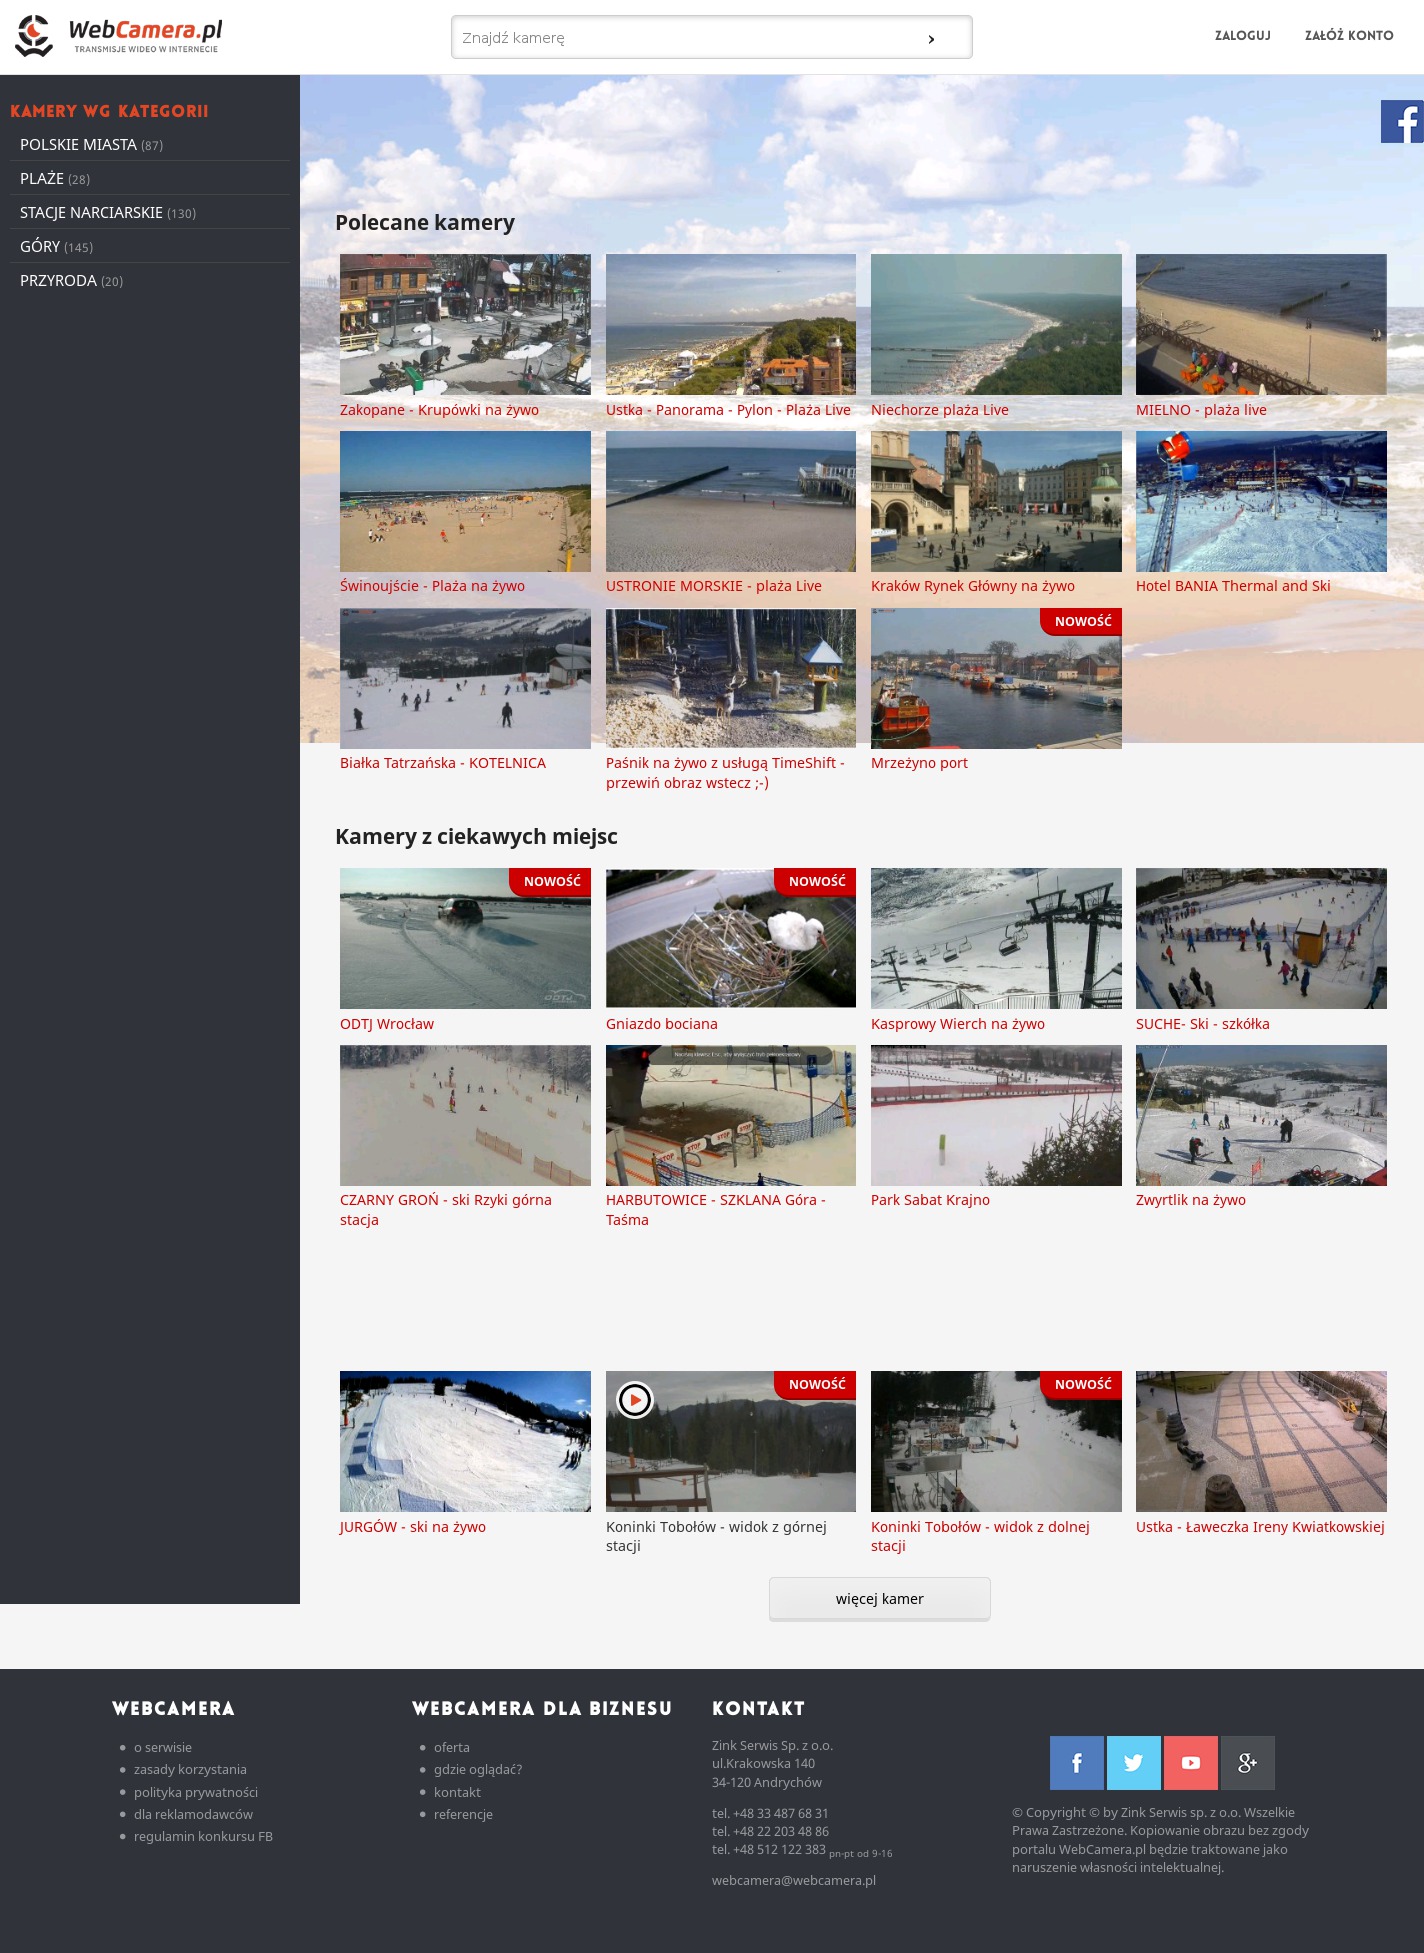Click the search arrow submit icon

click(x=931, y=39)
